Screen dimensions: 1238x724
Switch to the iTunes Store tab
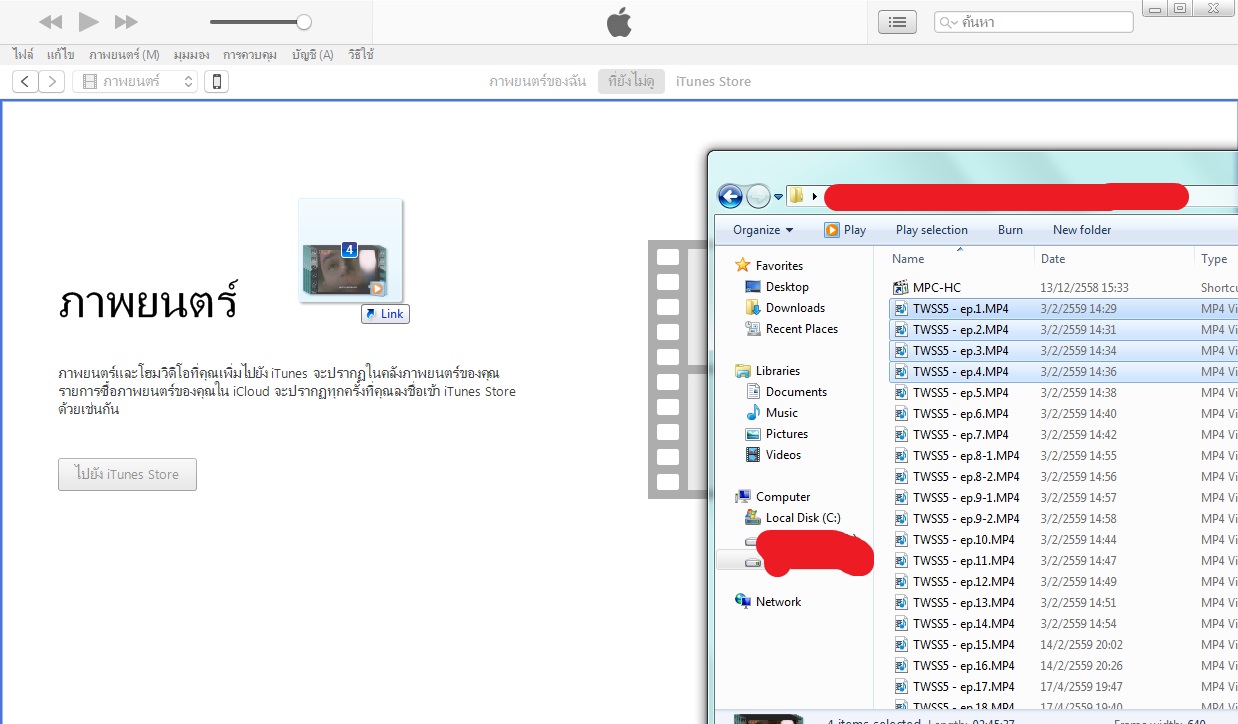713,82
